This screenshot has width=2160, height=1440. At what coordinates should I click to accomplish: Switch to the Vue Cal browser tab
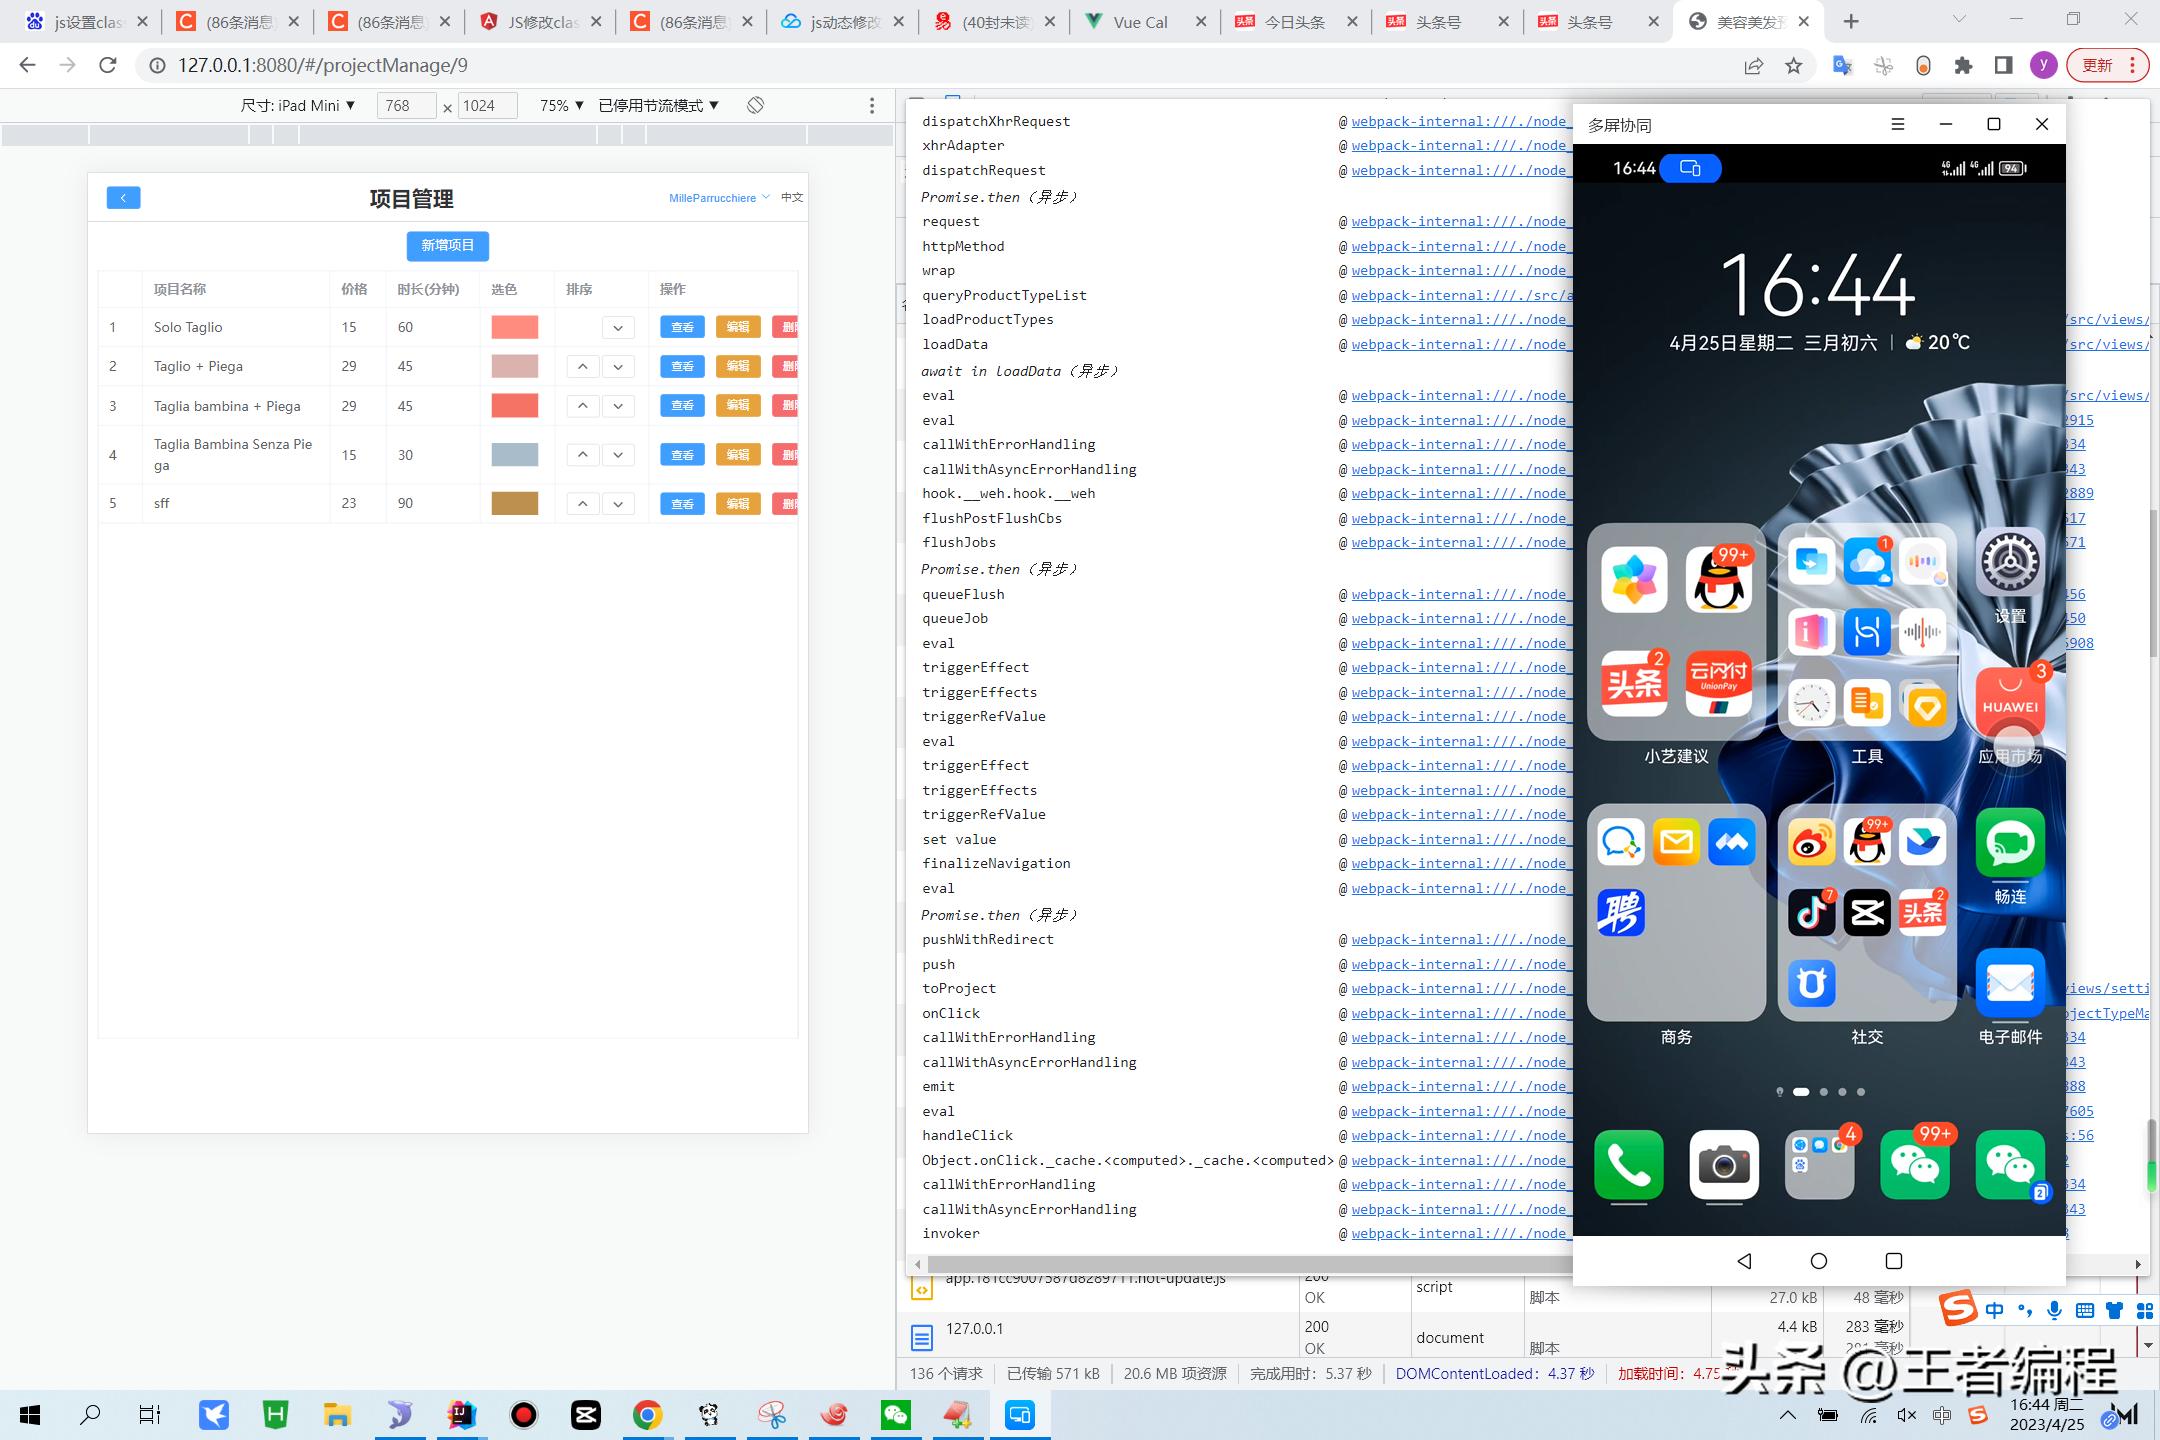click(x=1140, y=22)
